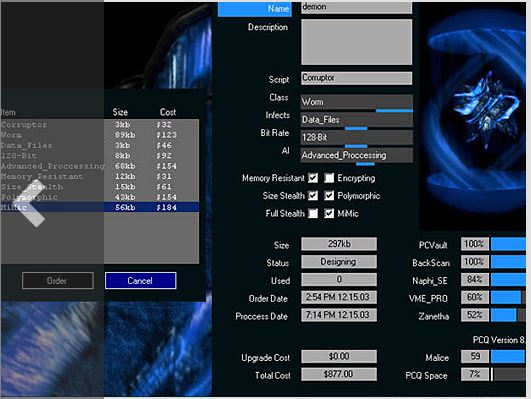
Task: Click the Malice value 59
Action: tap(475, 357)
